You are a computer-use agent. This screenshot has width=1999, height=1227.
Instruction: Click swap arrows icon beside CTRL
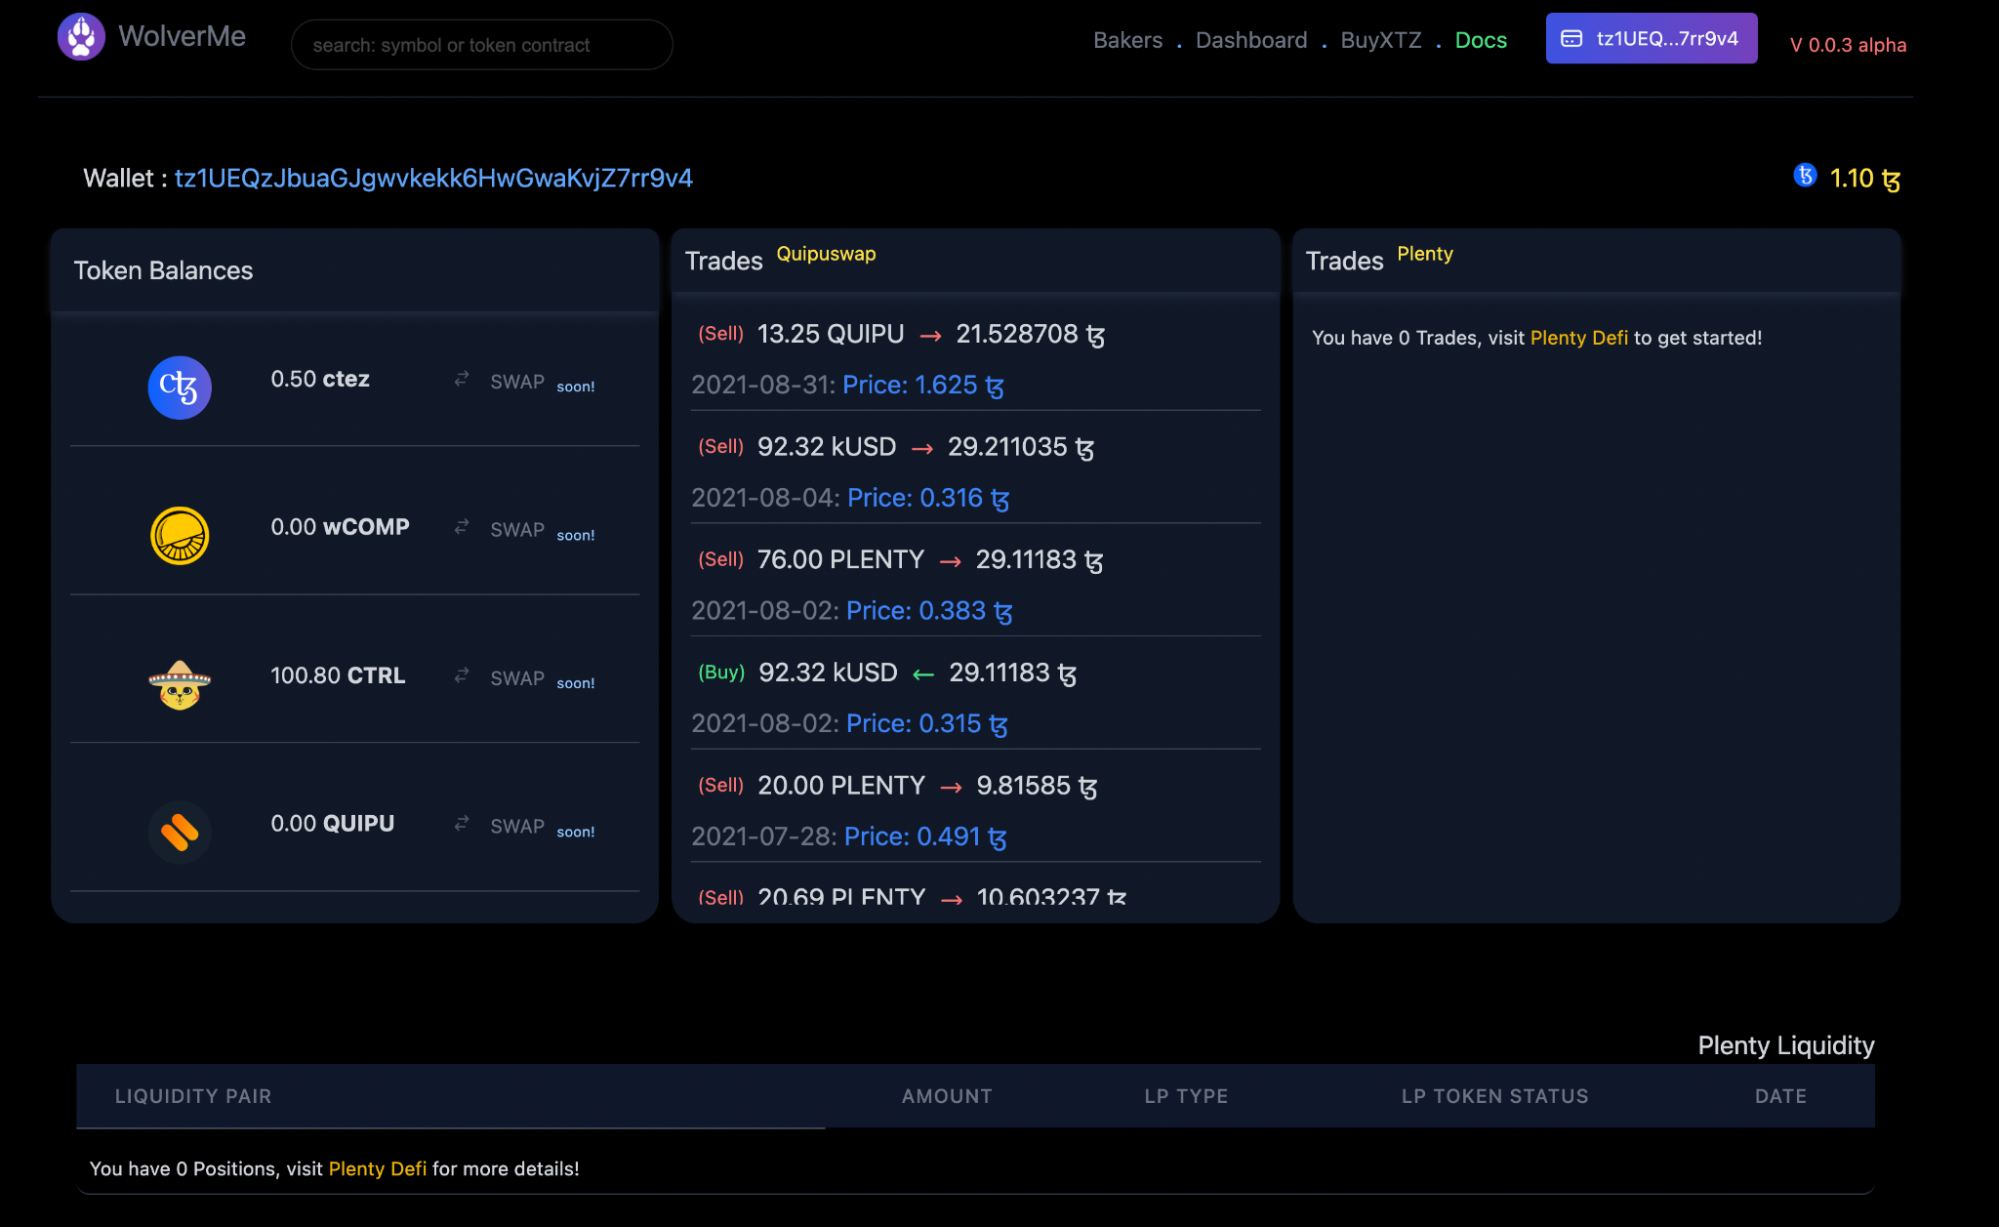tap(461, 676)
